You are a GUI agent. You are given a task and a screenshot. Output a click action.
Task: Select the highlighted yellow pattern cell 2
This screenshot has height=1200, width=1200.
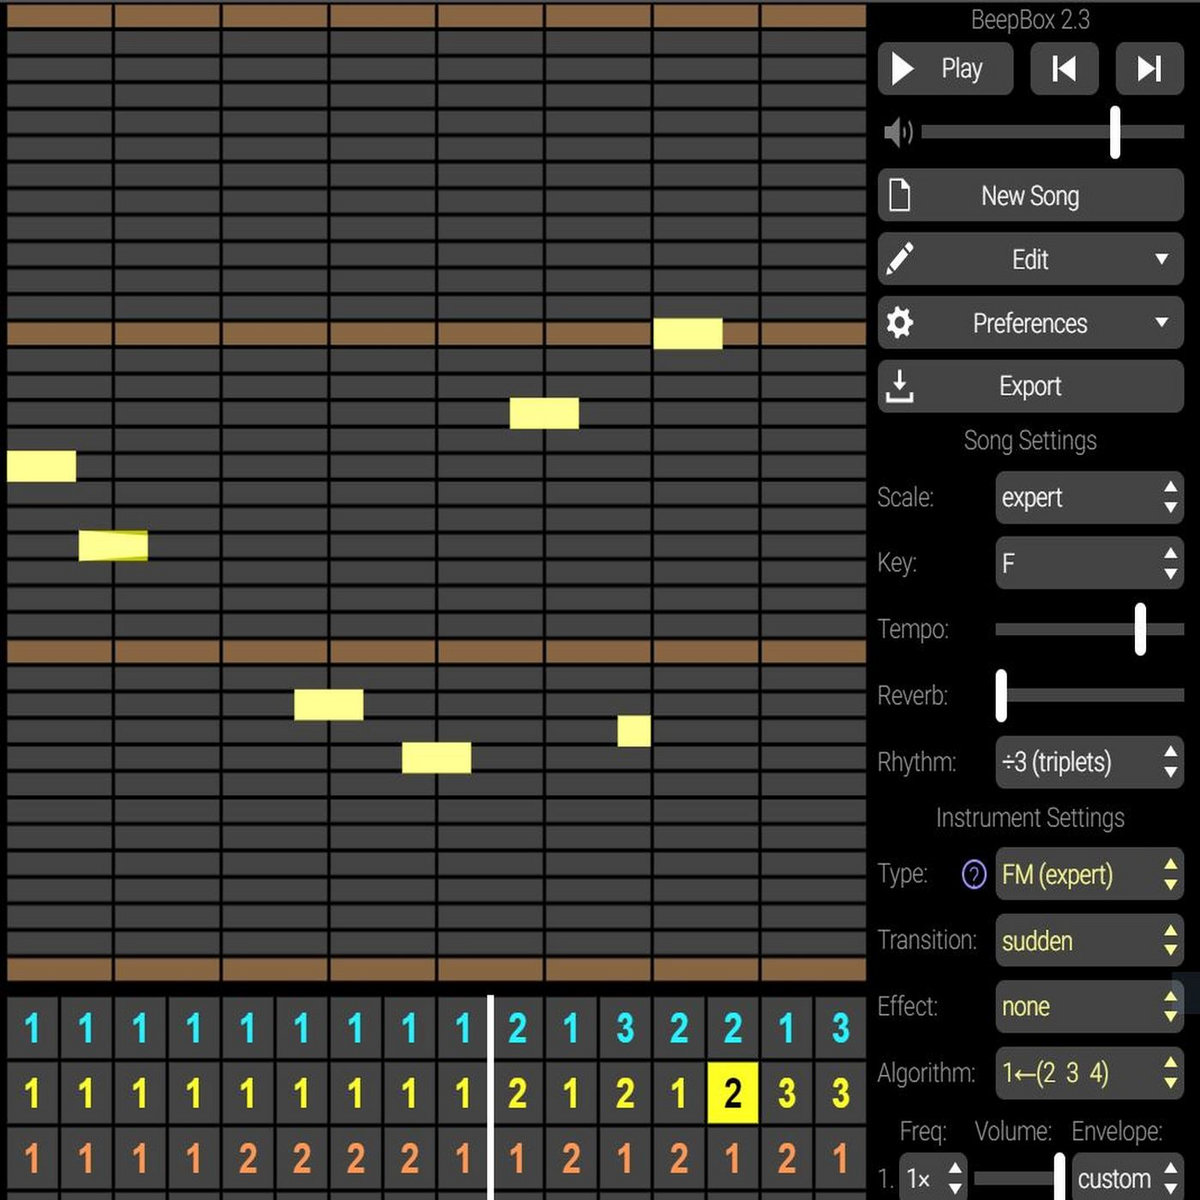point(733,1093)
